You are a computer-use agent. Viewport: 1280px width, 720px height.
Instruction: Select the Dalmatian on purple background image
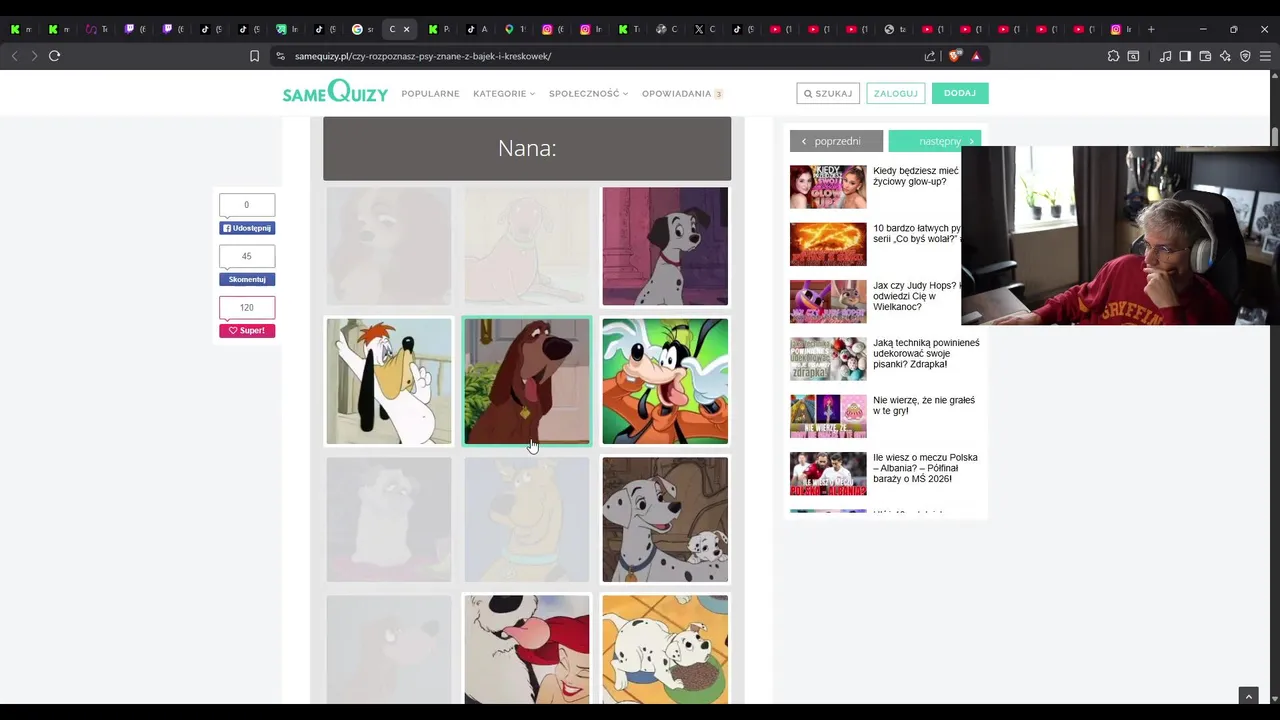pos(665,246)
